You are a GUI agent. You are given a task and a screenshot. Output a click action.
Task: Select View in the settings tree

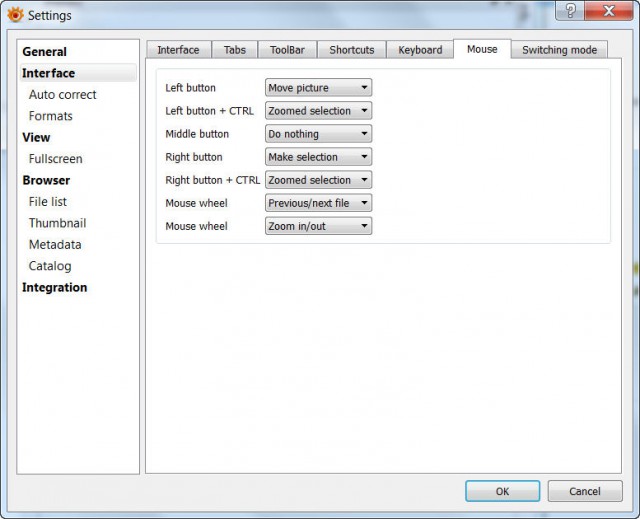coord(36,138)
